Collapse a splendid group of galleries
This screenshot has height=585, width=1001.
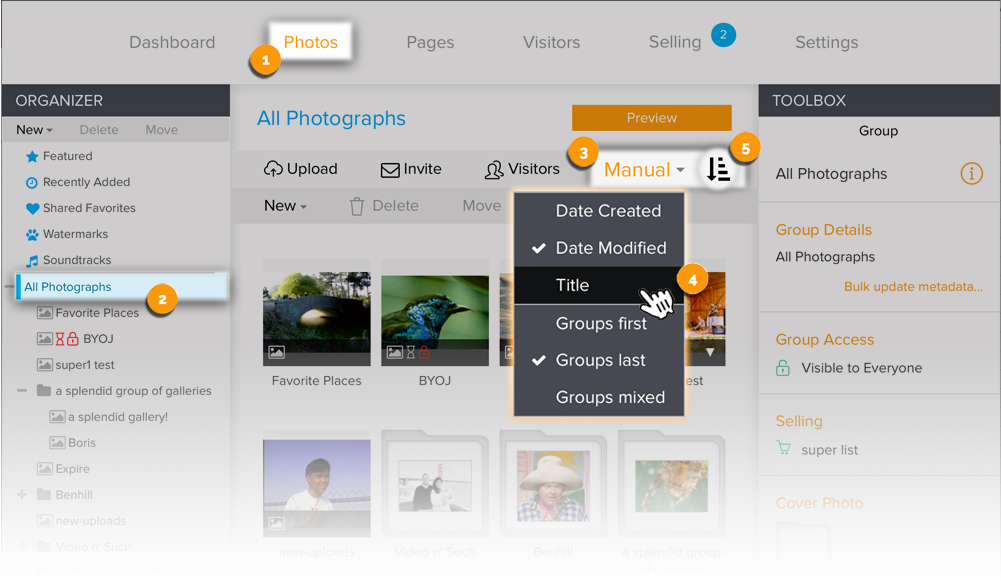pyautogui.click(x=22, y=390)
